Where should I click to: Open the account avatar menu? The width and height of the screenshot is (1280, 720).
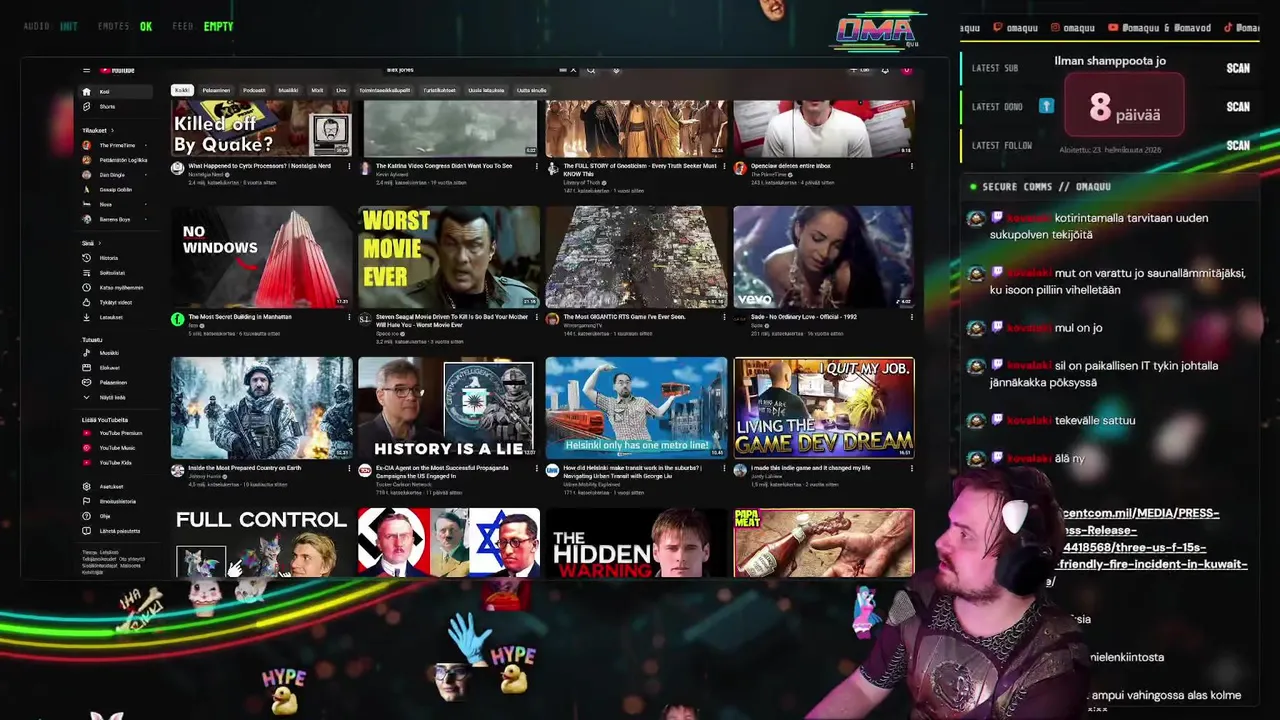906,70
